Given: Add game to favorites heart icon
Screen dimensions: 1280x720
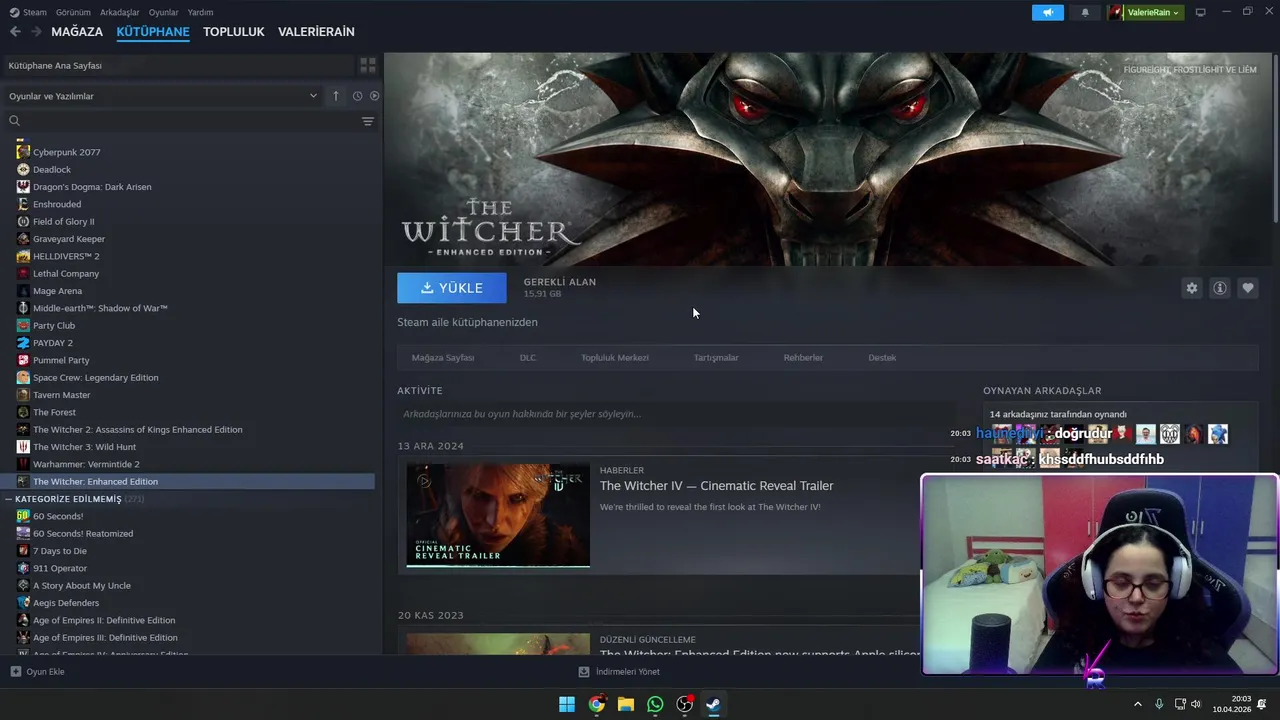Looking at the screenshot, I should (1248, 288).
